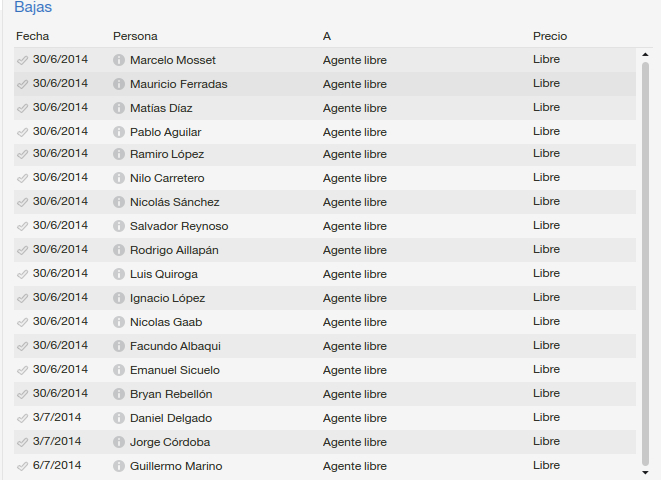661x480 pixels.
Task: Open info icon for Facundo Albaqui
Action: (x=119, y=346)
